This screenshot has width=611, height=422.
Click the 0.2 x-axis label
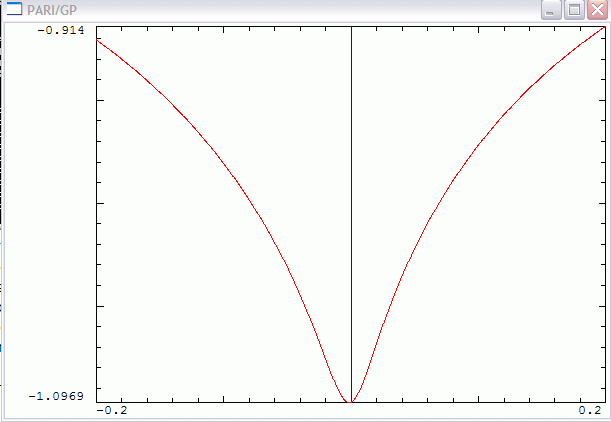590,410
